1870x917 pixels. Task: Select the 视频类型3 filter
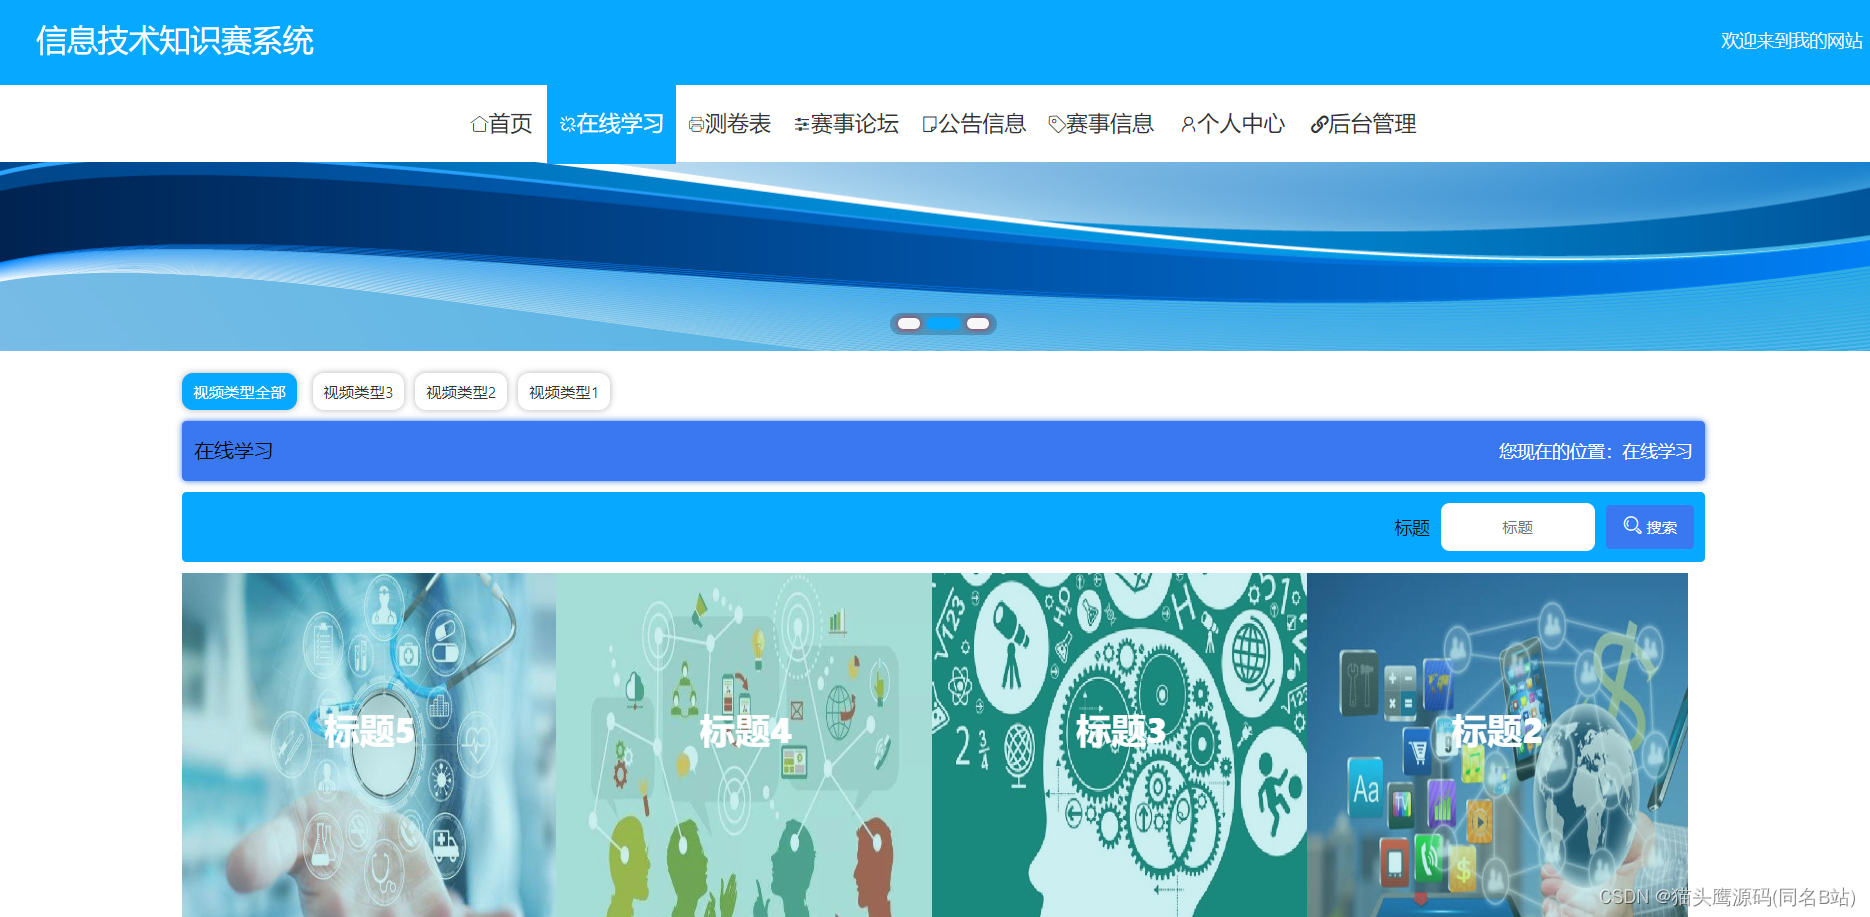(x=358, y=391)
